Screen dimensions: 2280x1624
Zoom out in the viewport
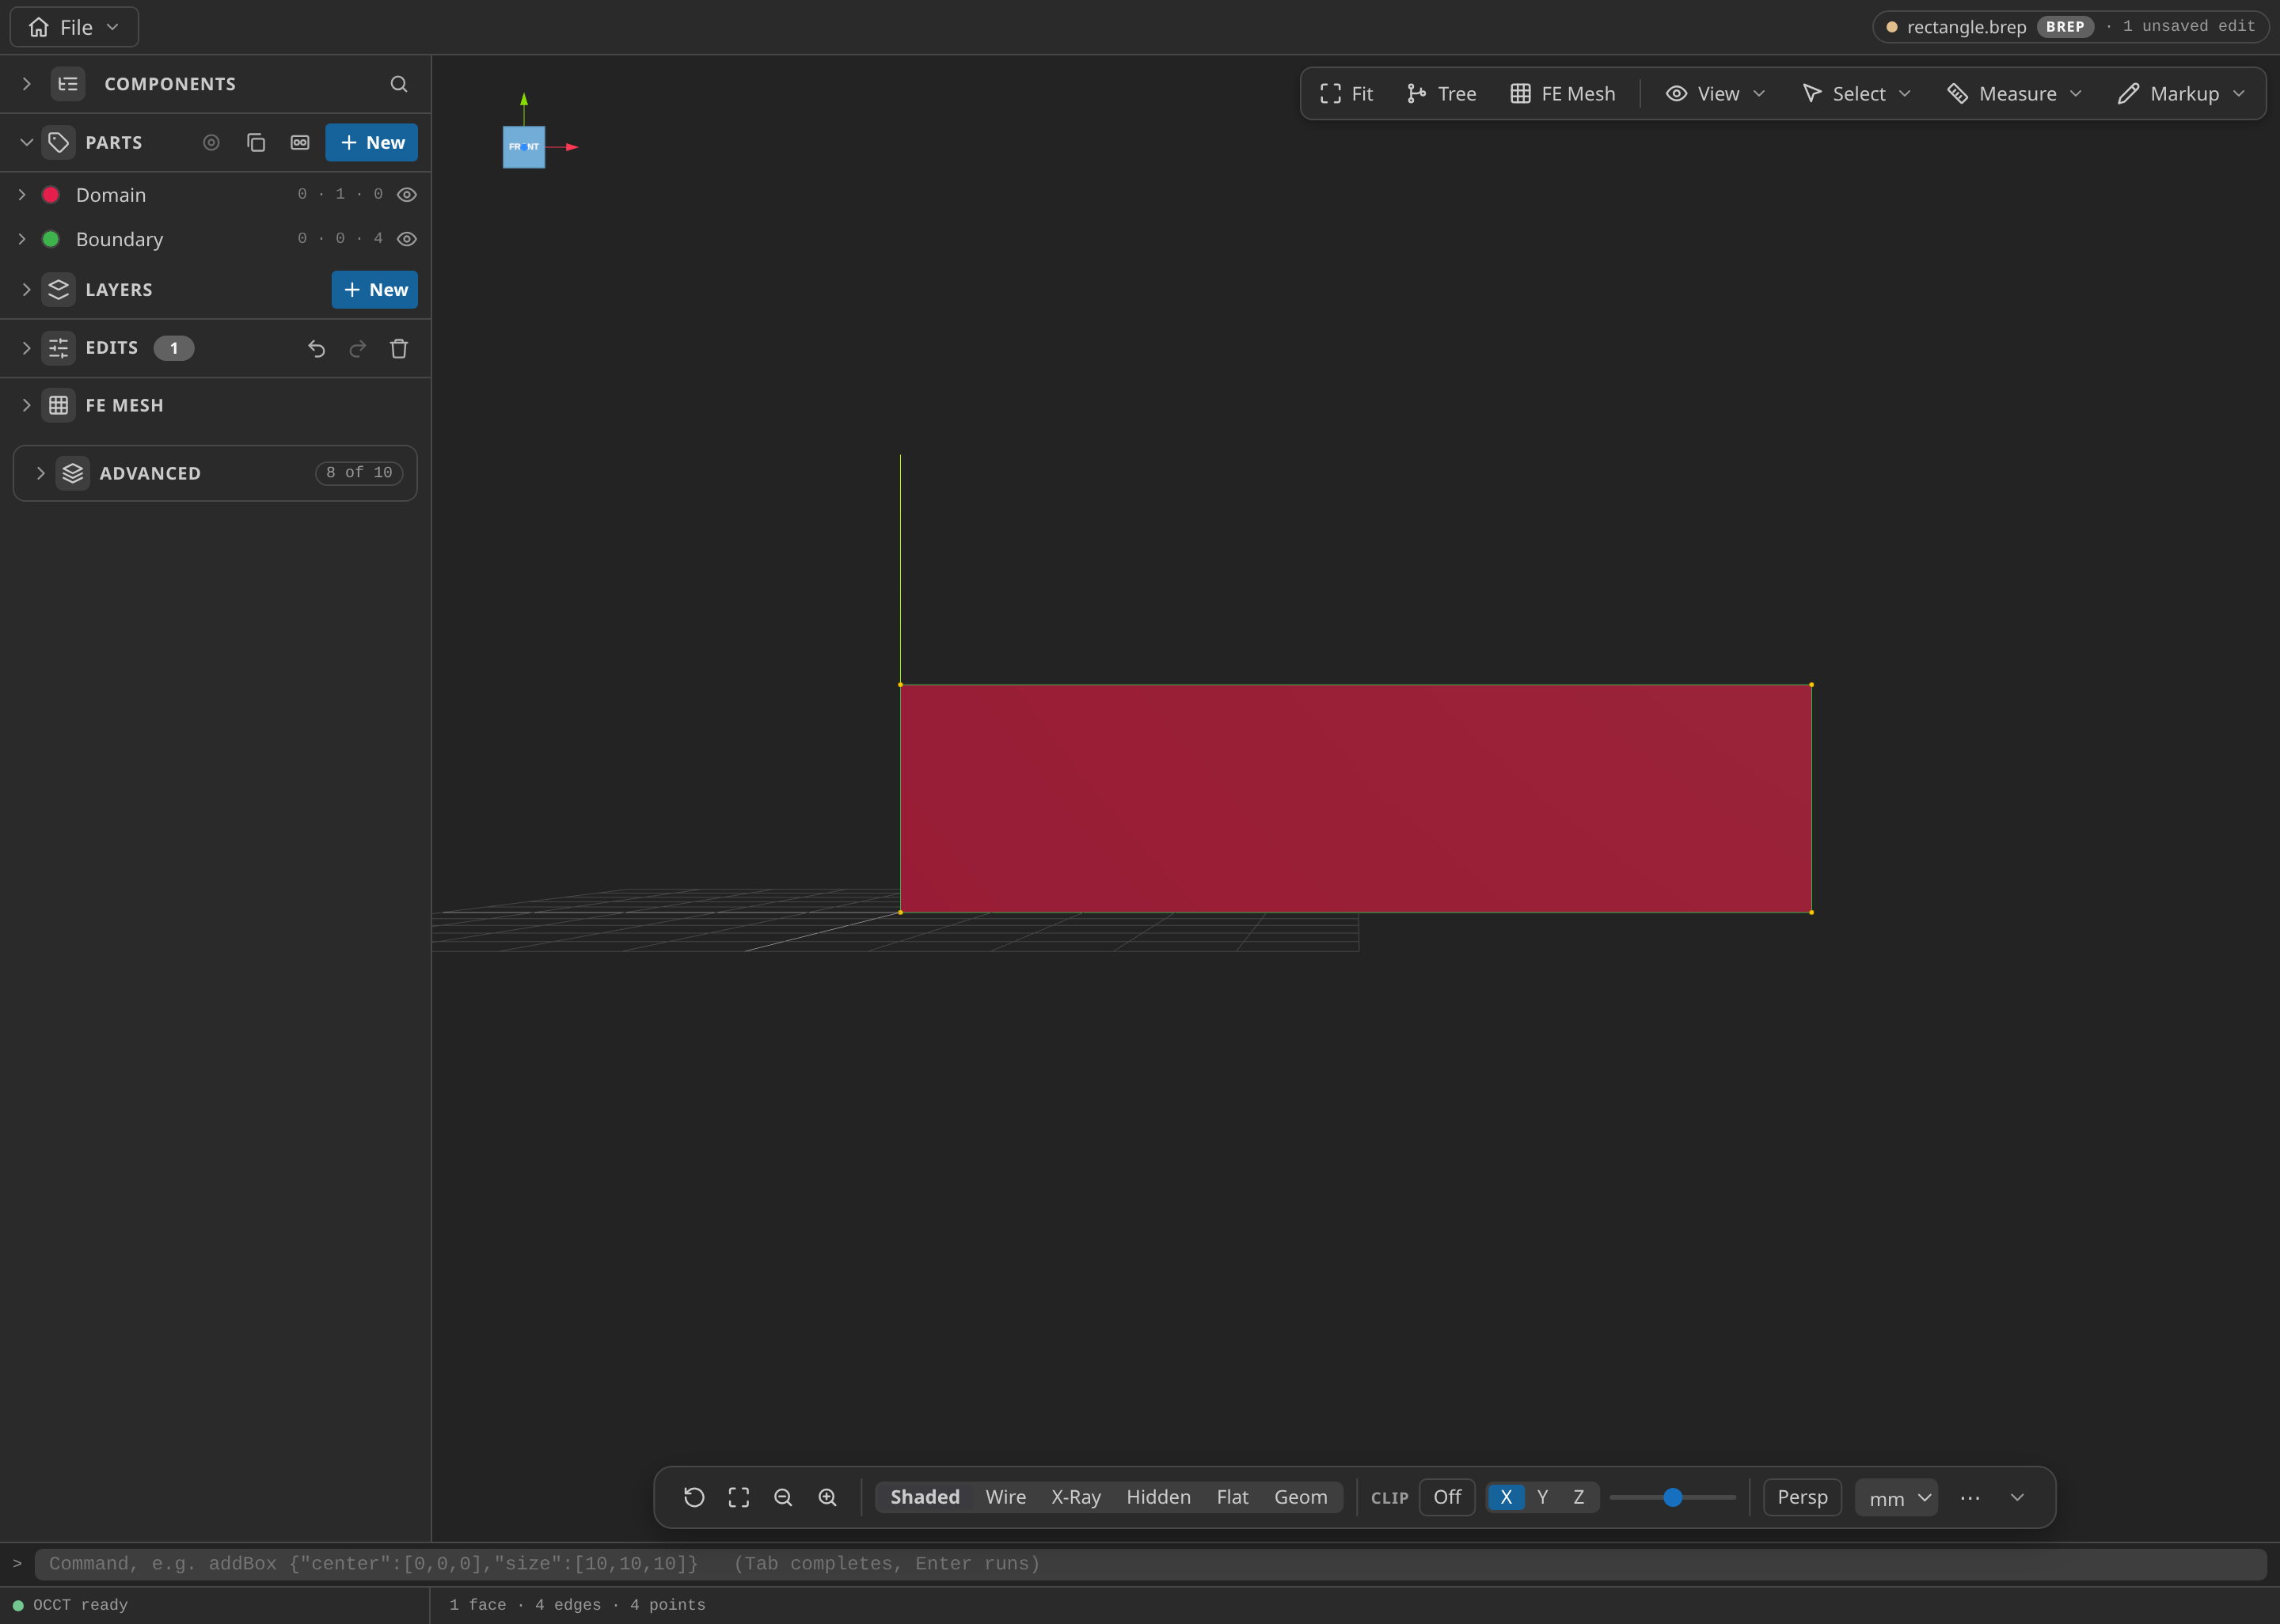pos(783,1497)
